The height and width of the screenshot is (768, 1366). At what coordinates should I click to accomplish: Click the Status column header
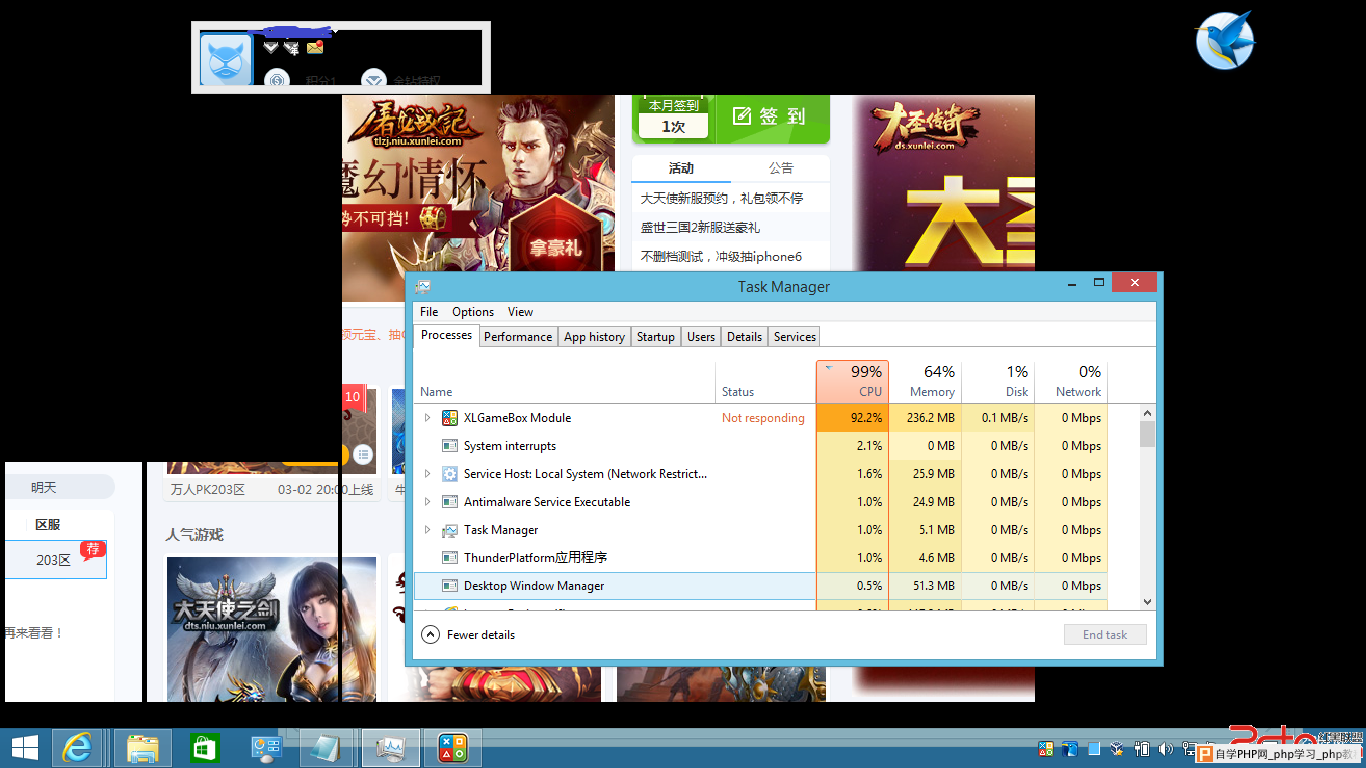pyautogui.click(x=766, y=381)
